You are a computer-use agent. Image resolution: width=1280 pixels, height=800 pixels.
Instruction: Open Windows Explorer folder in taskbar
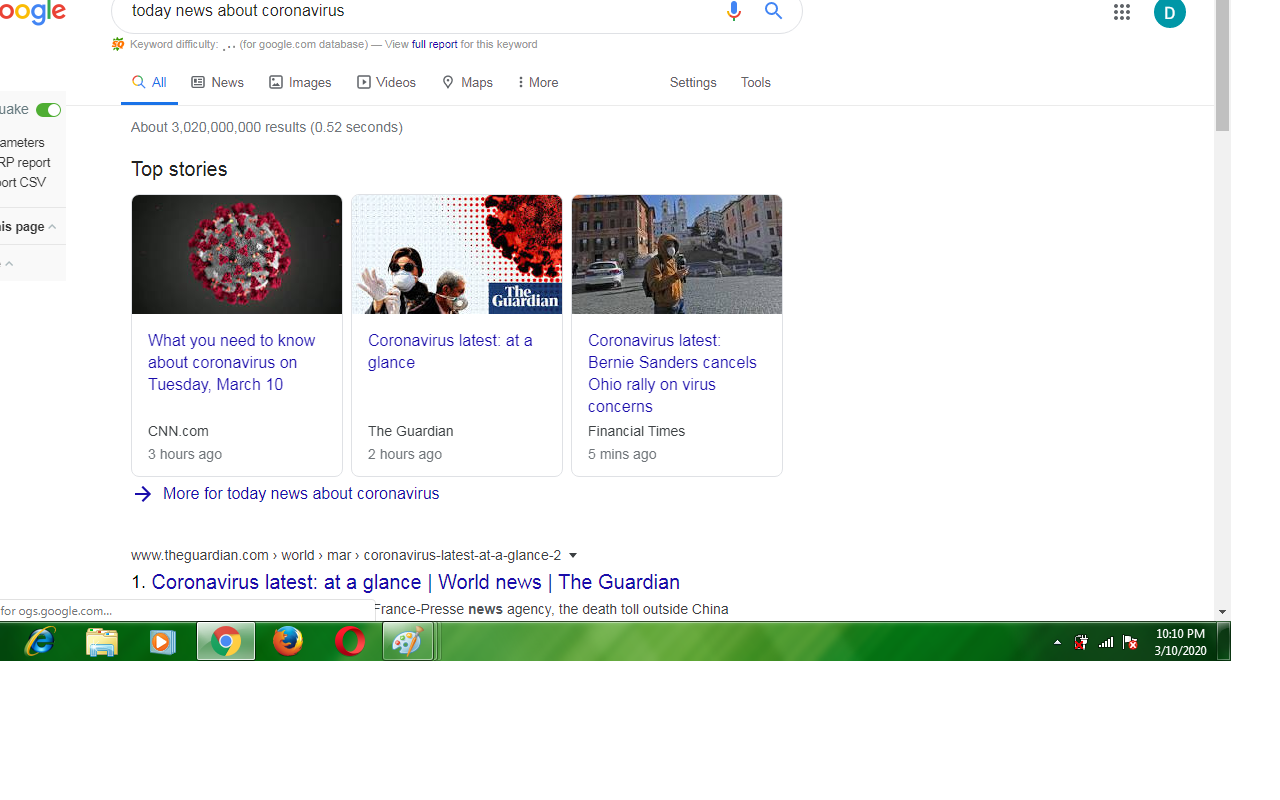tap(102, 642)
